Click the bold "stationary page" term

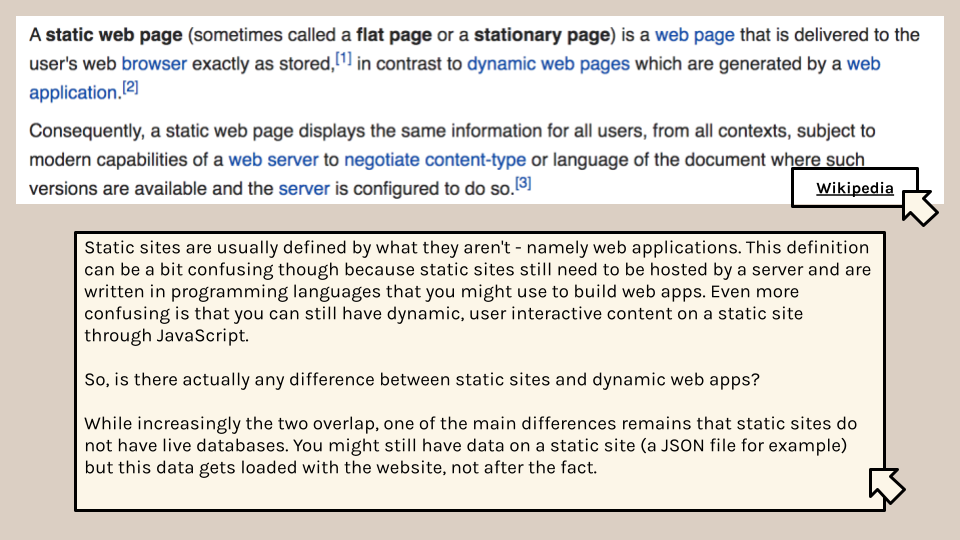tap(541, 35)
